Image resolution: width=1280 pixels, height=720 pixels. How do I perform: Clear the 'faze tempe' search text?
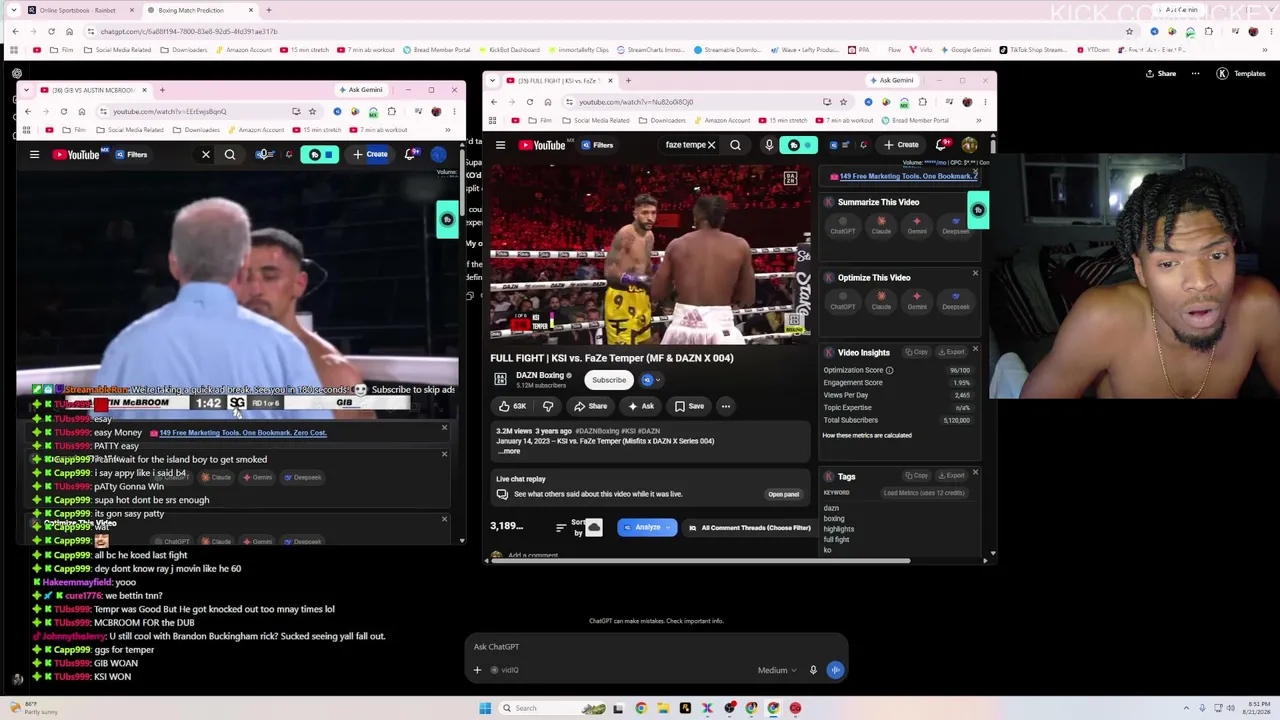[x=711, y=145]
